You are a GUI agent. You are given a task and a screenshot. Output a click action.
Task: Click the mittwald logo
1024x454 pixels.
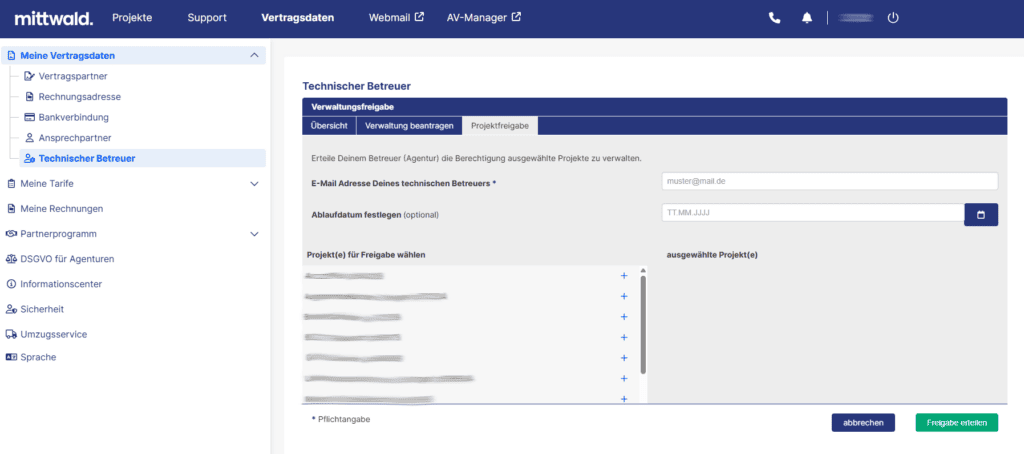54,18
